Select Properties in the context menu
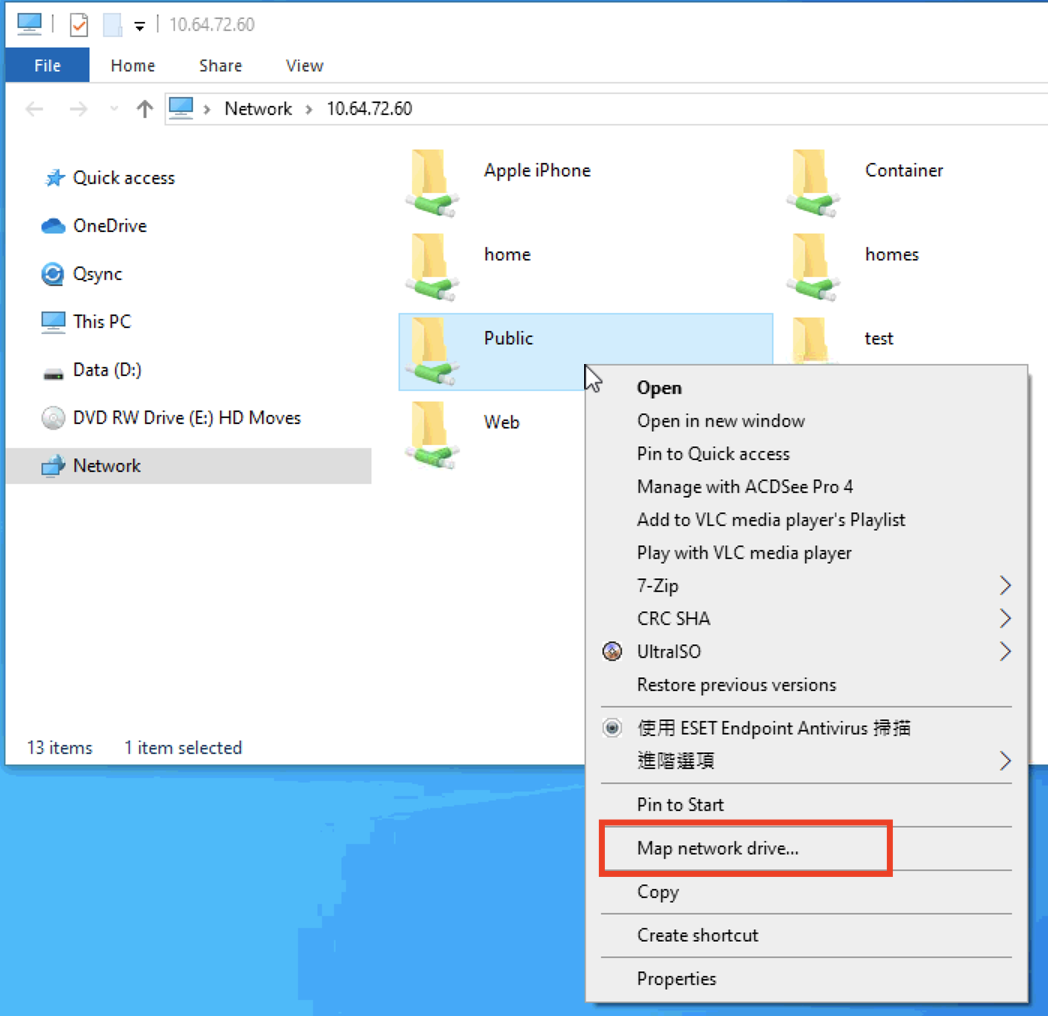 click(676, 979)
